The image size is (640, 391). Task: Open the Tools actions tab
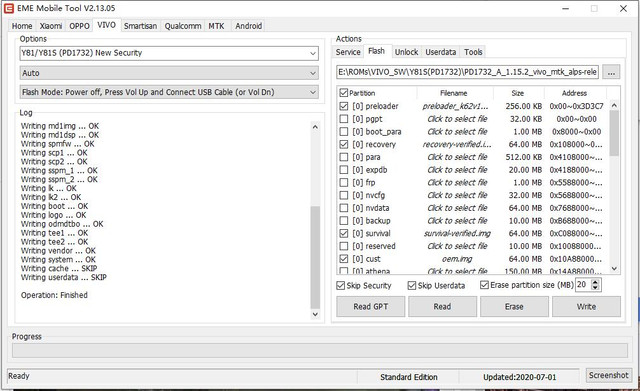point(473,52)
